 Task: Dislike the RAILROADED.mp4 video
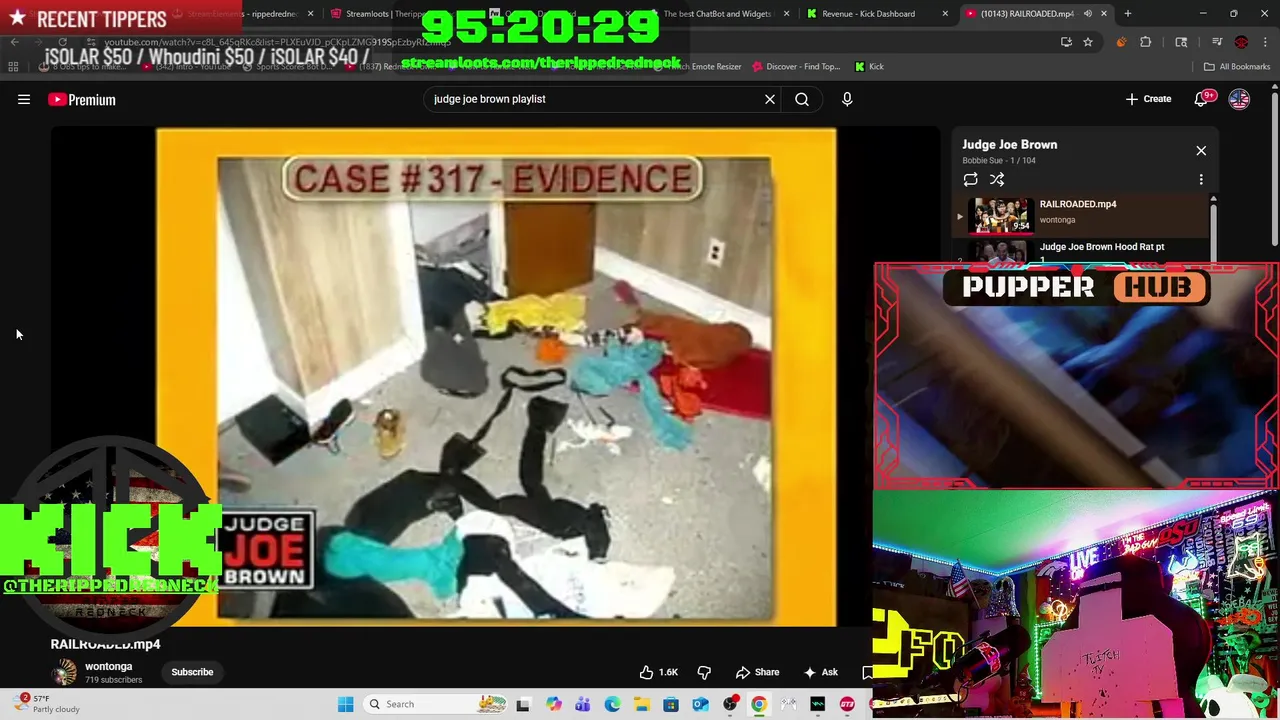(x=704, y=672)
